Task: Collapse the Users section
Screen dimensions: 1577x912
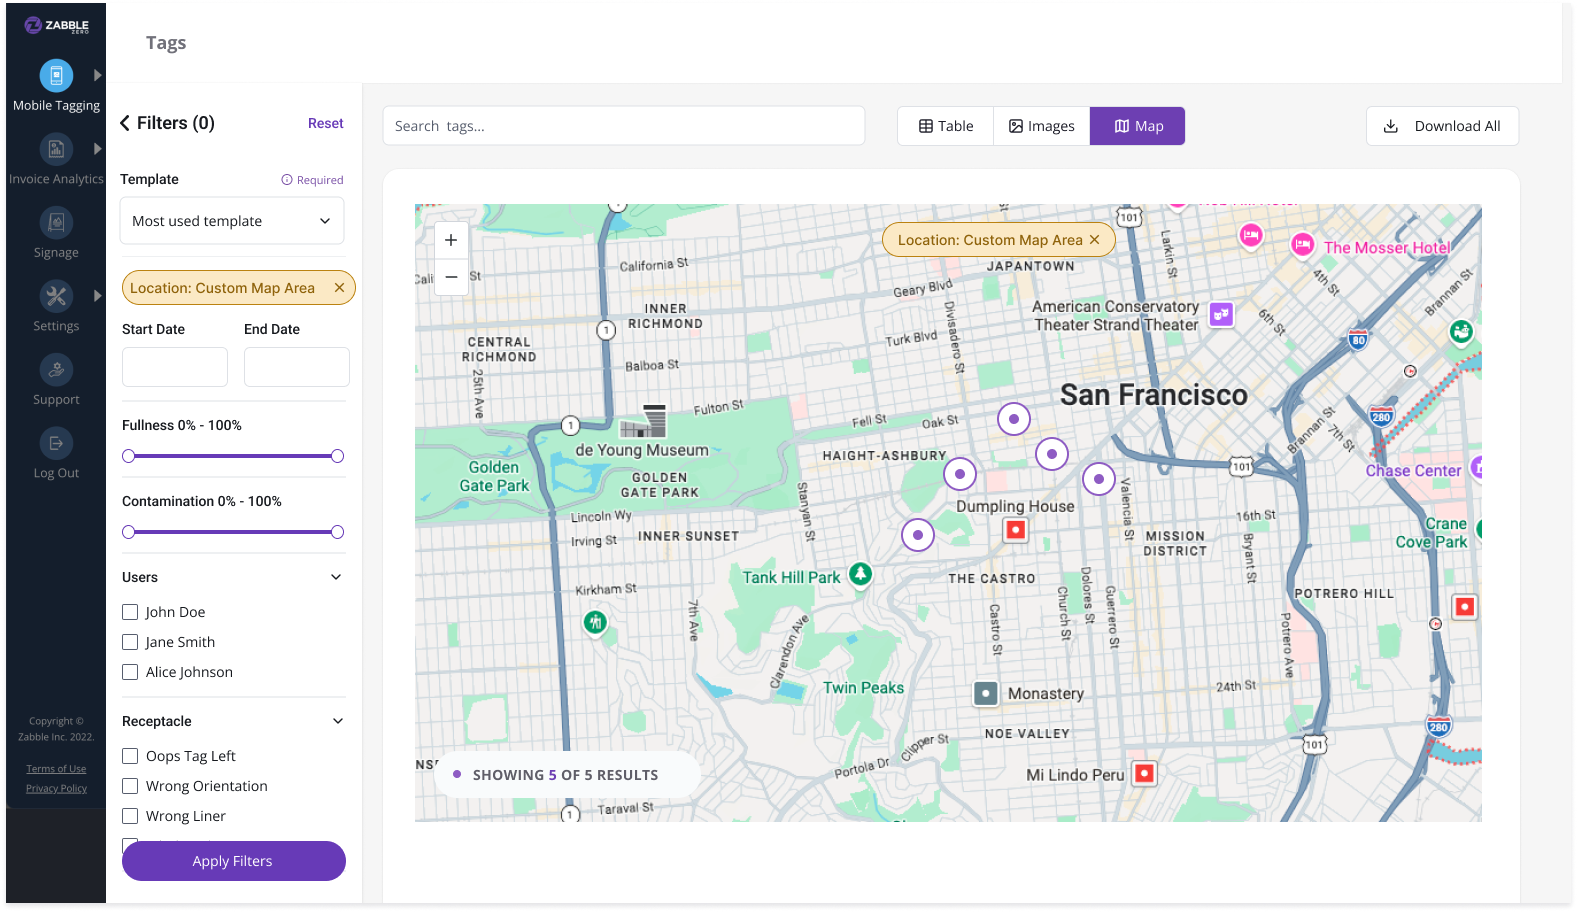Action: [x=336, y=577]
